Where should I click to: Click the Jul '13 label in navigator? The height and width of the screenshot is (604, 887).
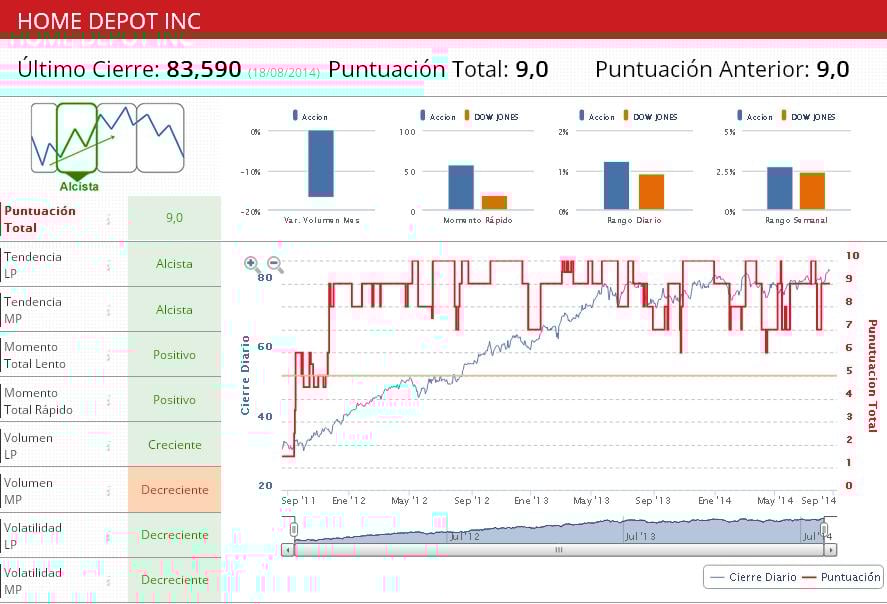pyautogui.click(x=640, y=536)
